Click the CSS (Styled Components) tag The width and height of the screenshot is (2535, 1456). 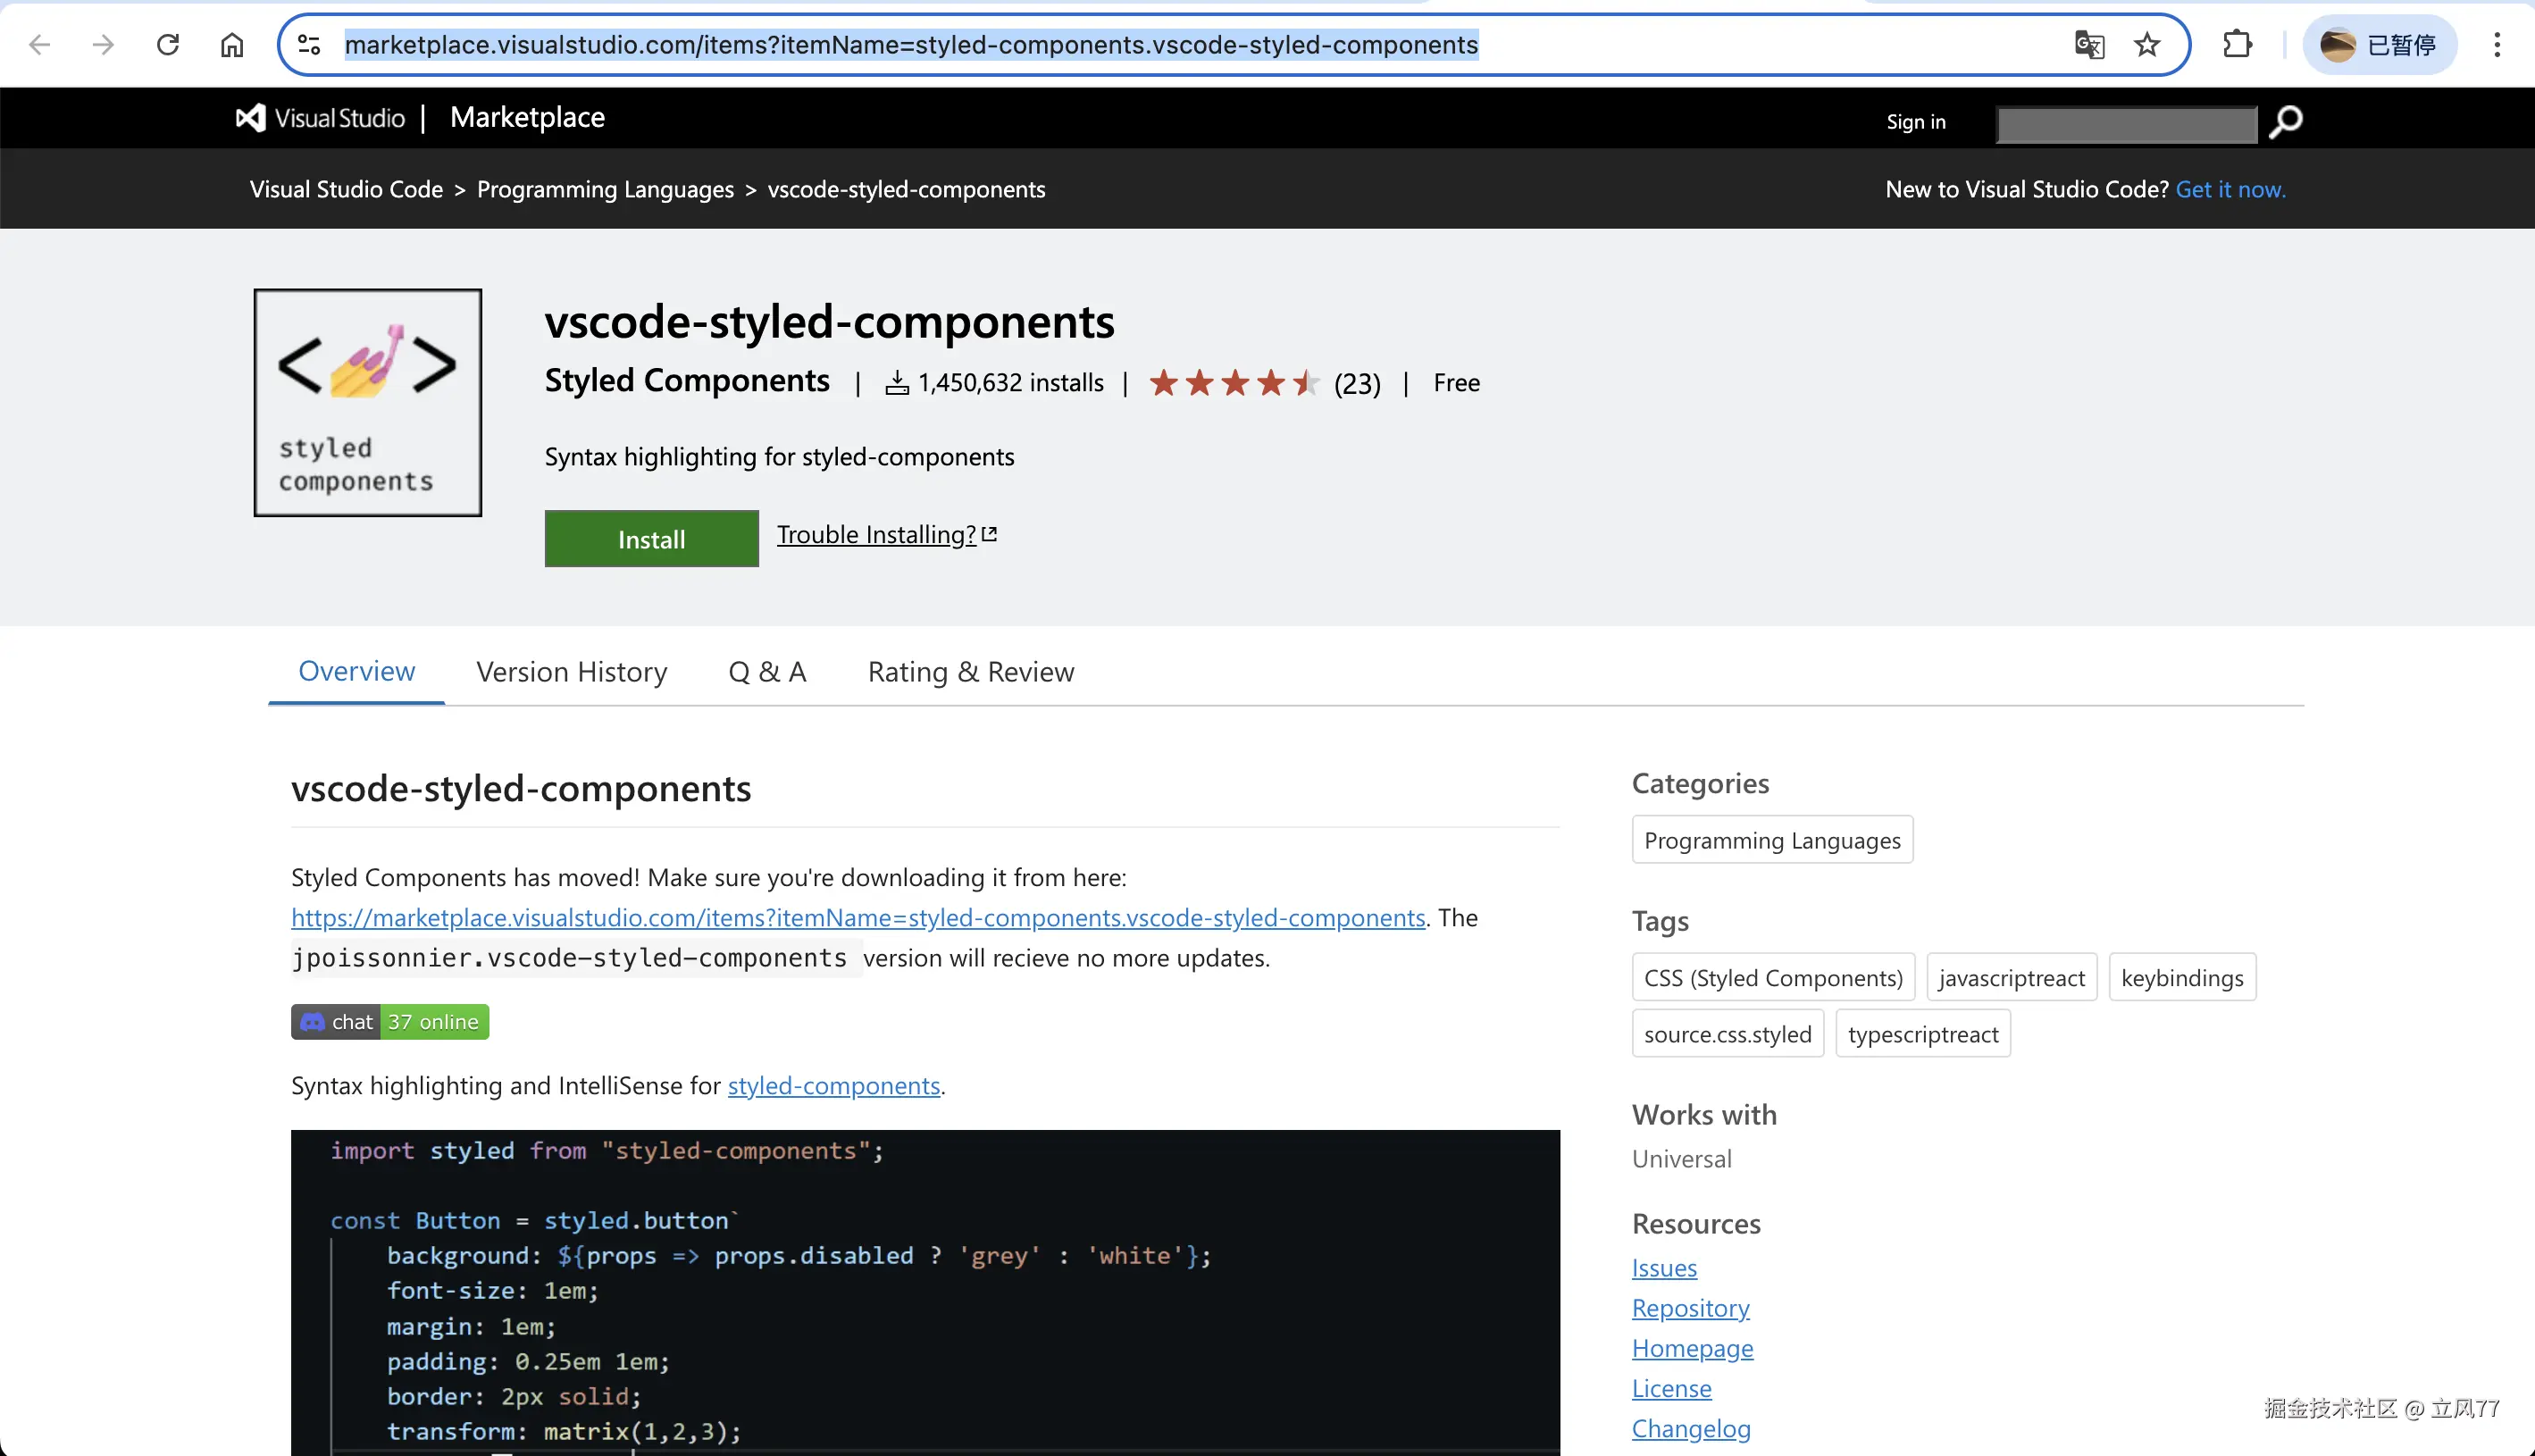1773,978
